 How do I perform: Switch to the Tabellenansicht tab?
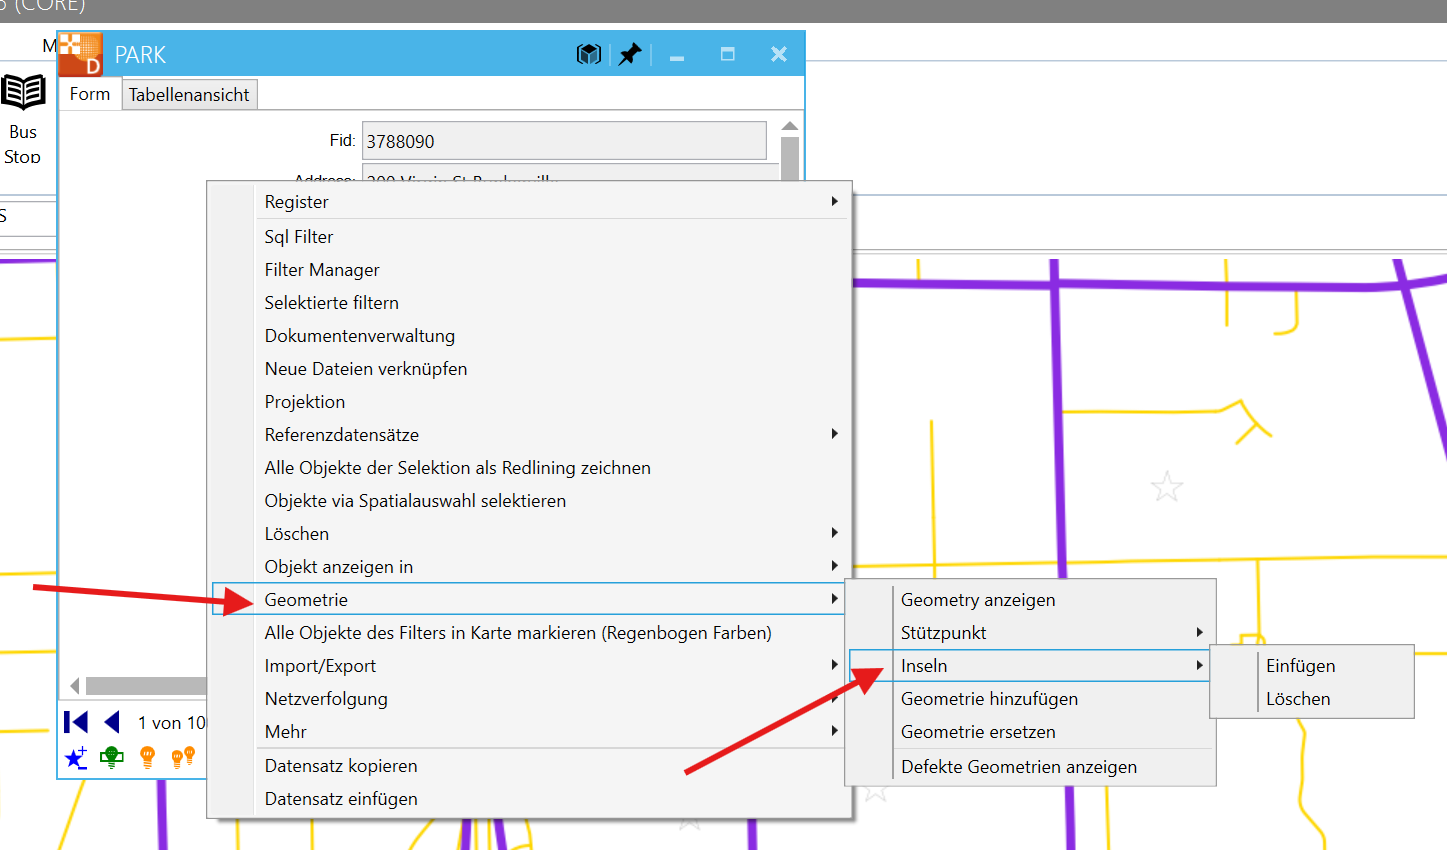(x=189, y=95)
